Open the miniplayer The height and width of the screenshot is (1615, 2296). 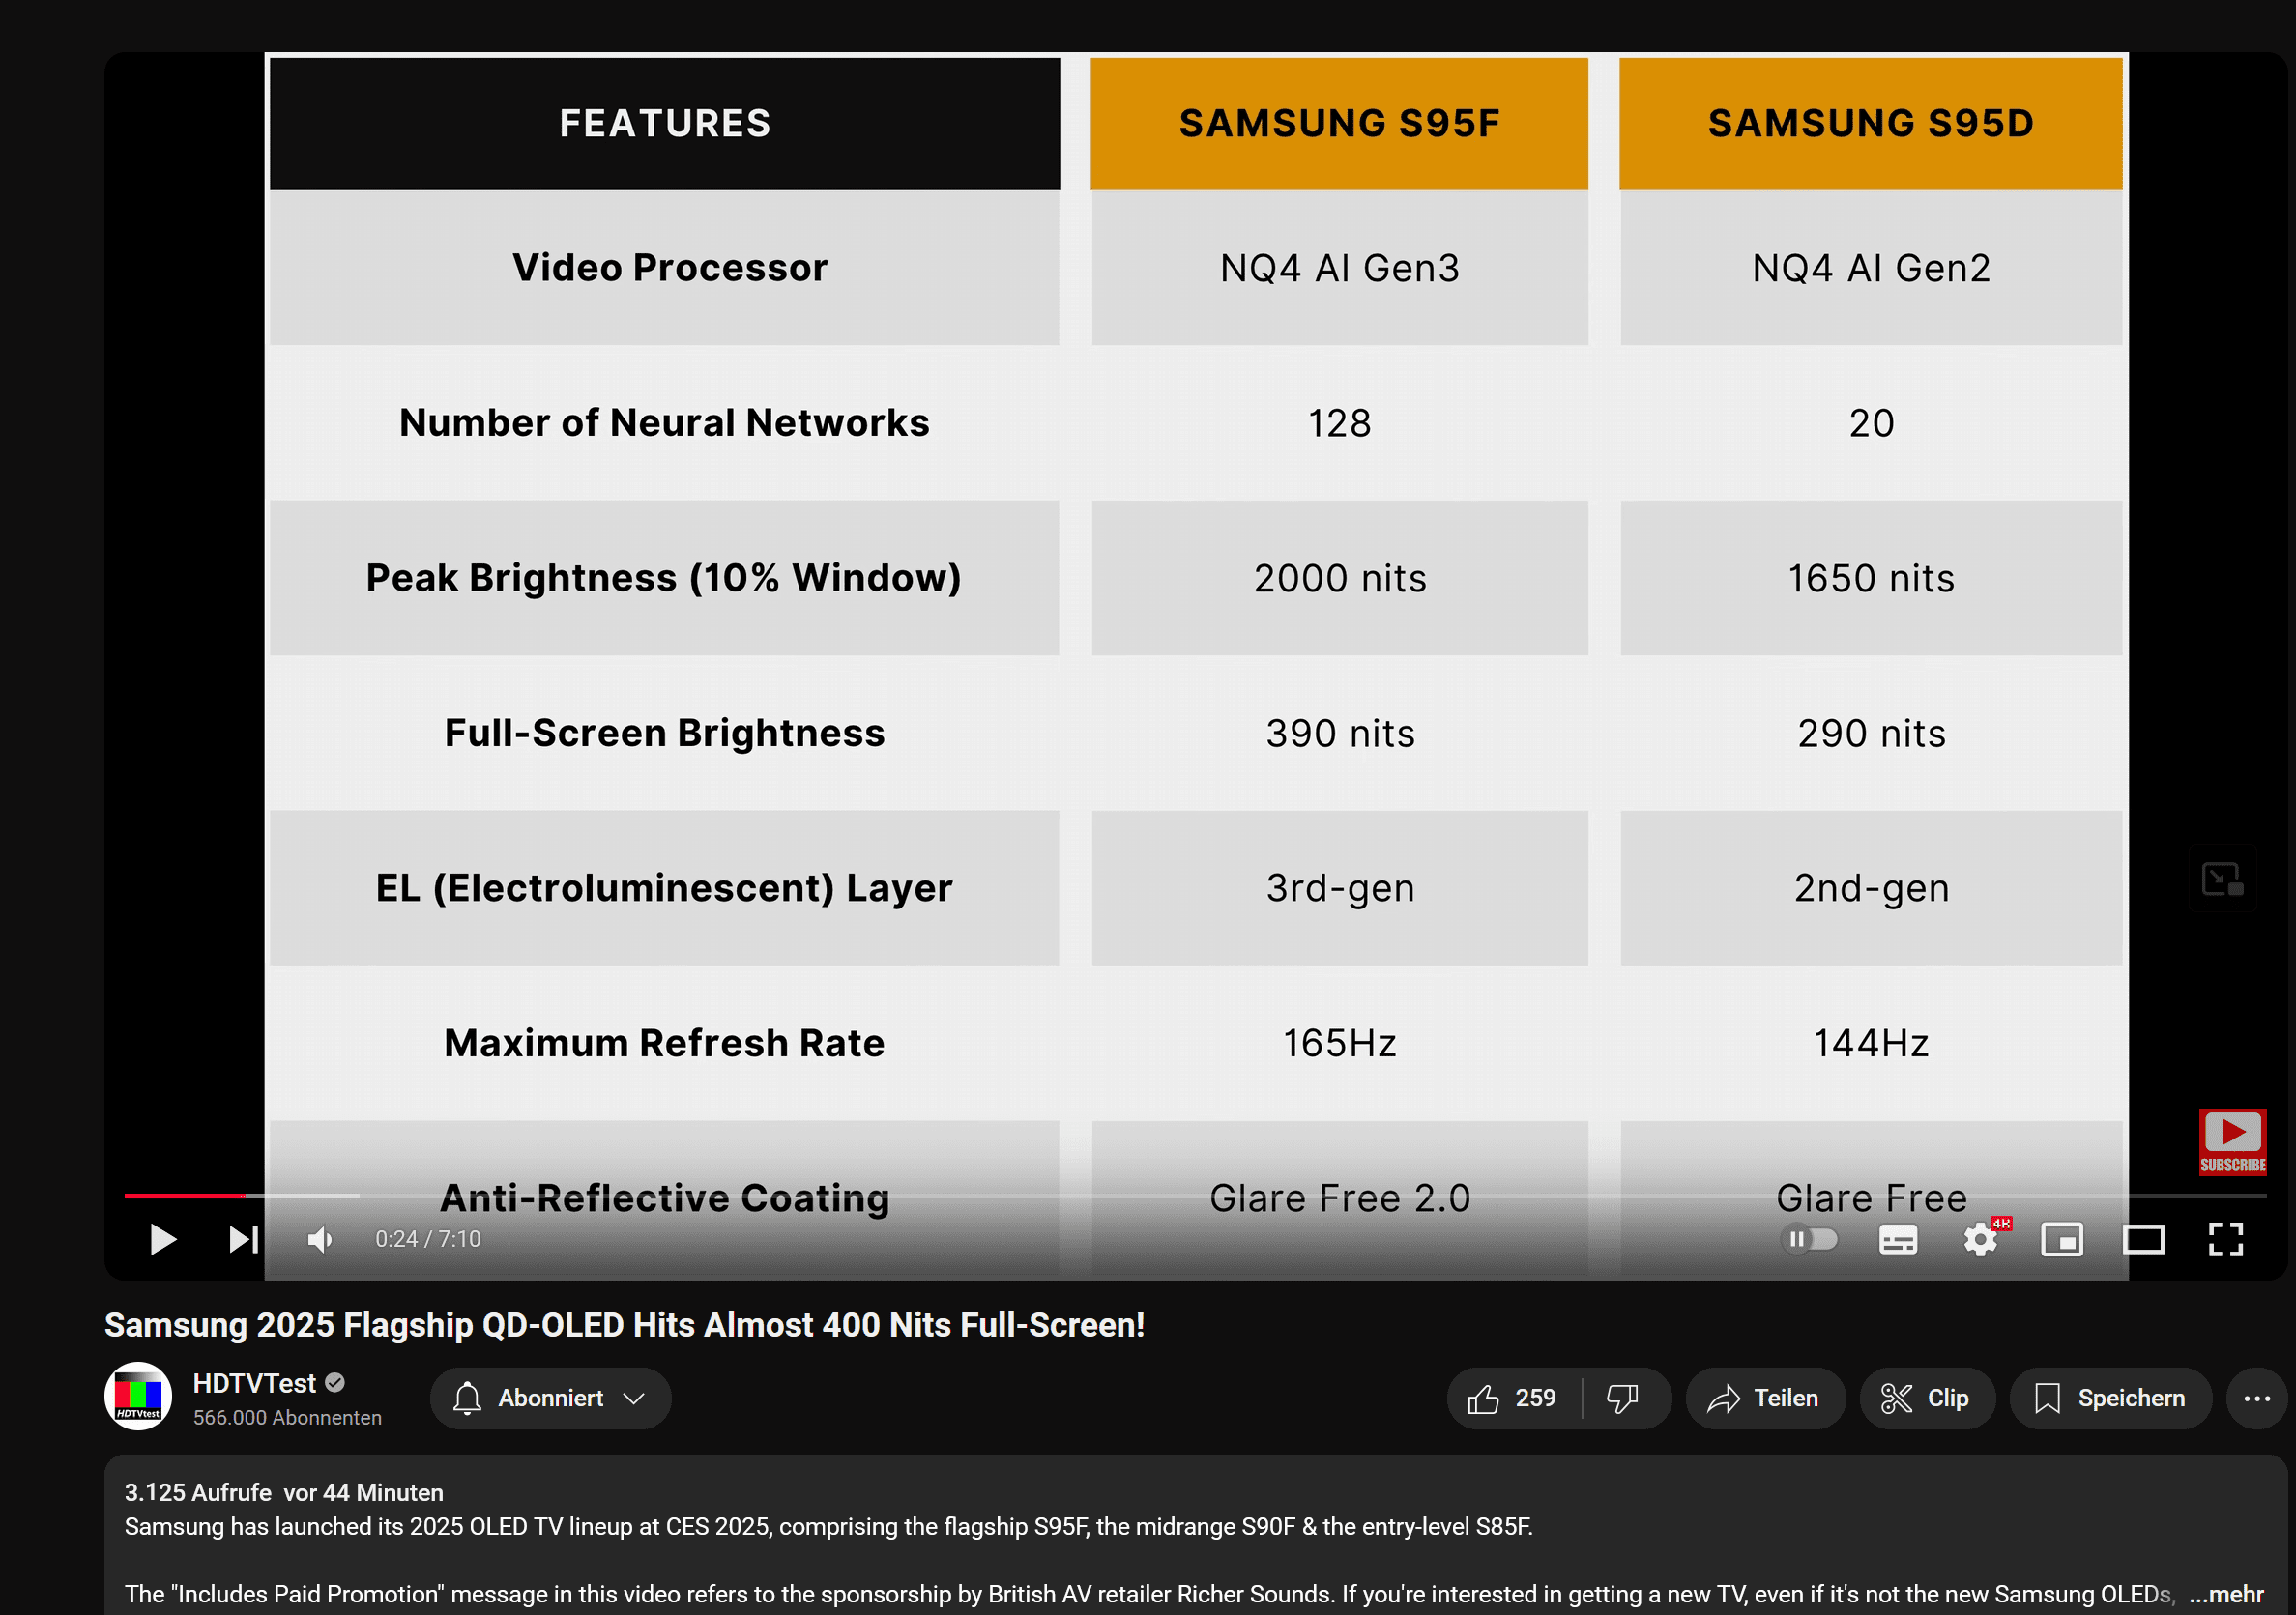pyautogui.click(x=2062, y=1240)
